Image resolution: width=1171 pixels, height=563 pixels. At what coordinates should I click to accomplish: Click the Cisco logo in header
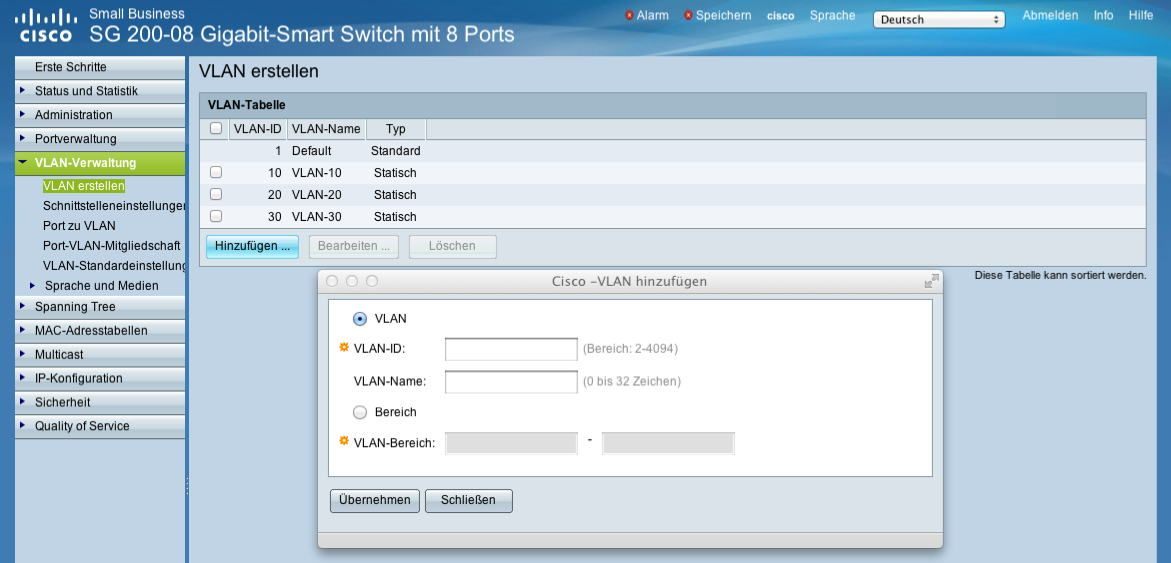45,25
